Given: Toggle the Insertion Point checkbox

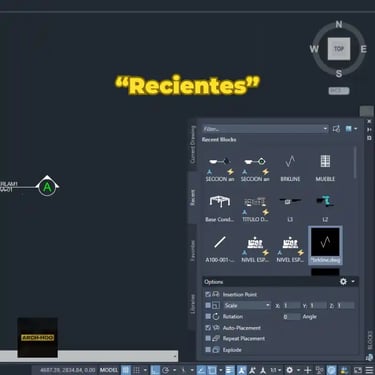Looking at the screenshot, I should pyautogui.click(x=208, y=294).
